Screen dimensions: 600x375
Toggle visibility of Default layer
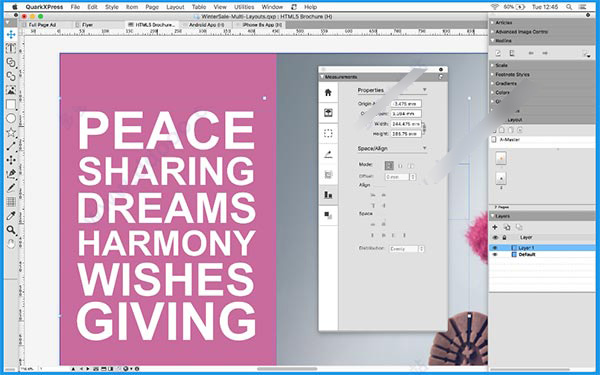coord(495,254)
